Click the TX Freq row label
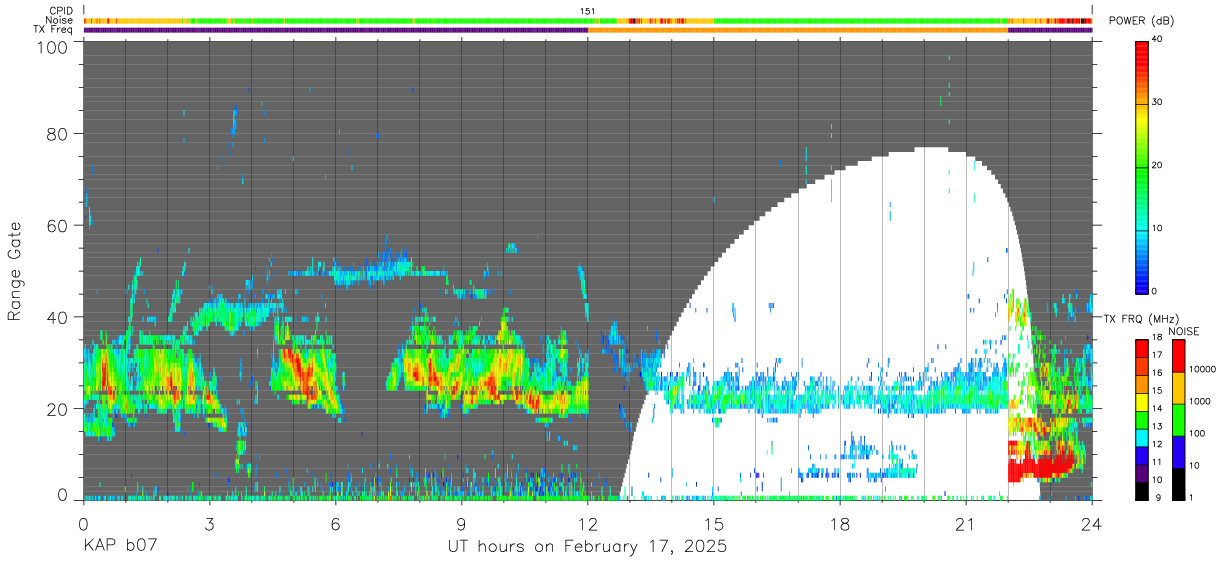This screenshot has height=567, width=1228. [x=54, y=29]
